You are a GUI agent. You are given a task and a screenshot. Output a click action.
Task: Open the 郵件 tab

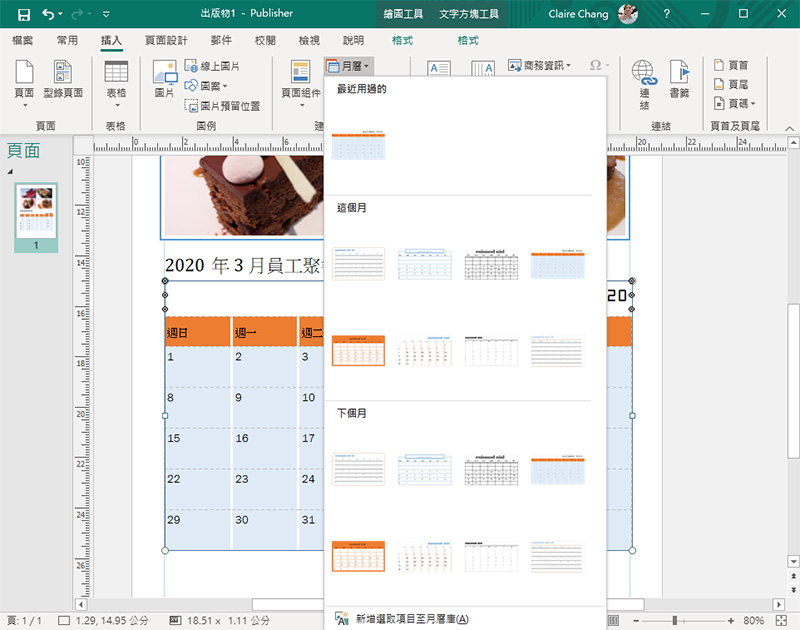(x=221, y=40)
